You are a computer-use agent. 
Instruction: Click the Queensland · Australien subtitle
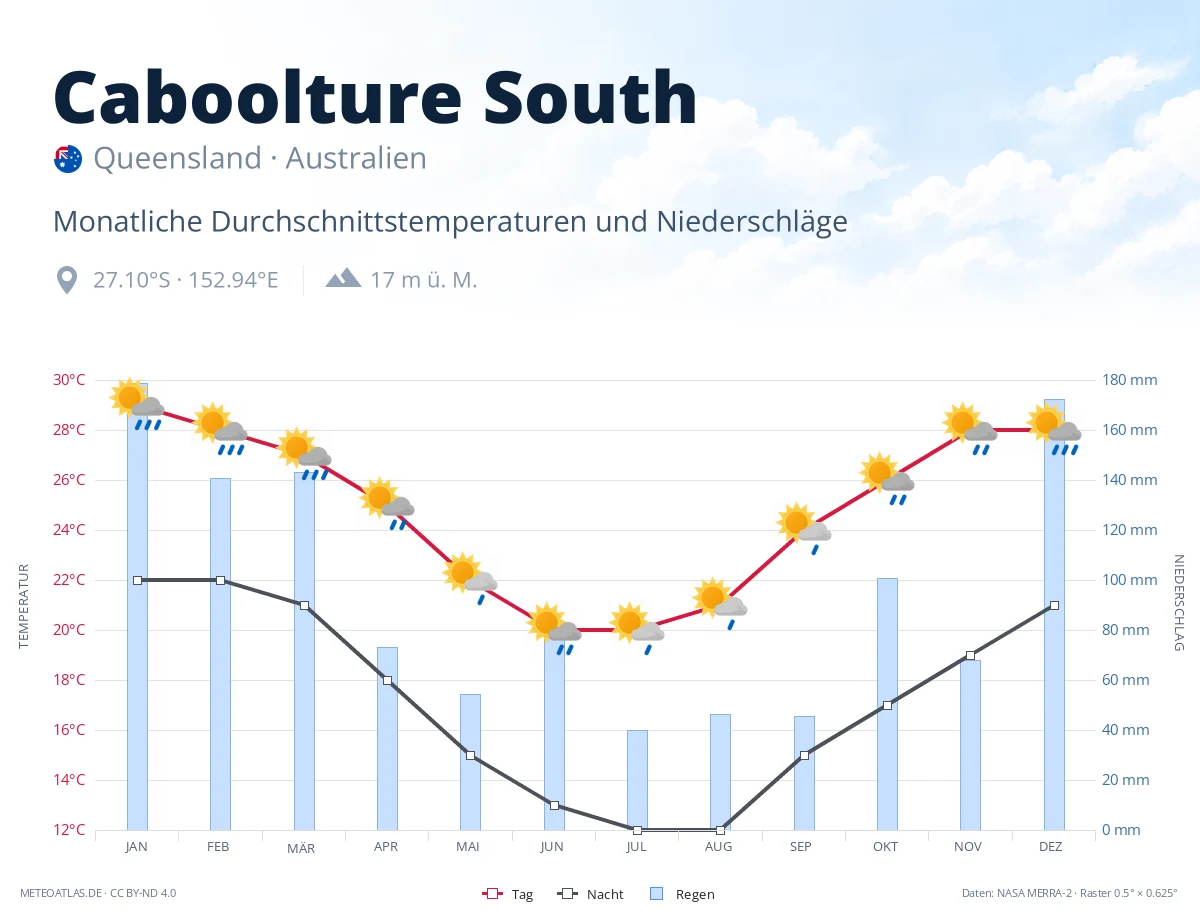click(x=260, y=159)
